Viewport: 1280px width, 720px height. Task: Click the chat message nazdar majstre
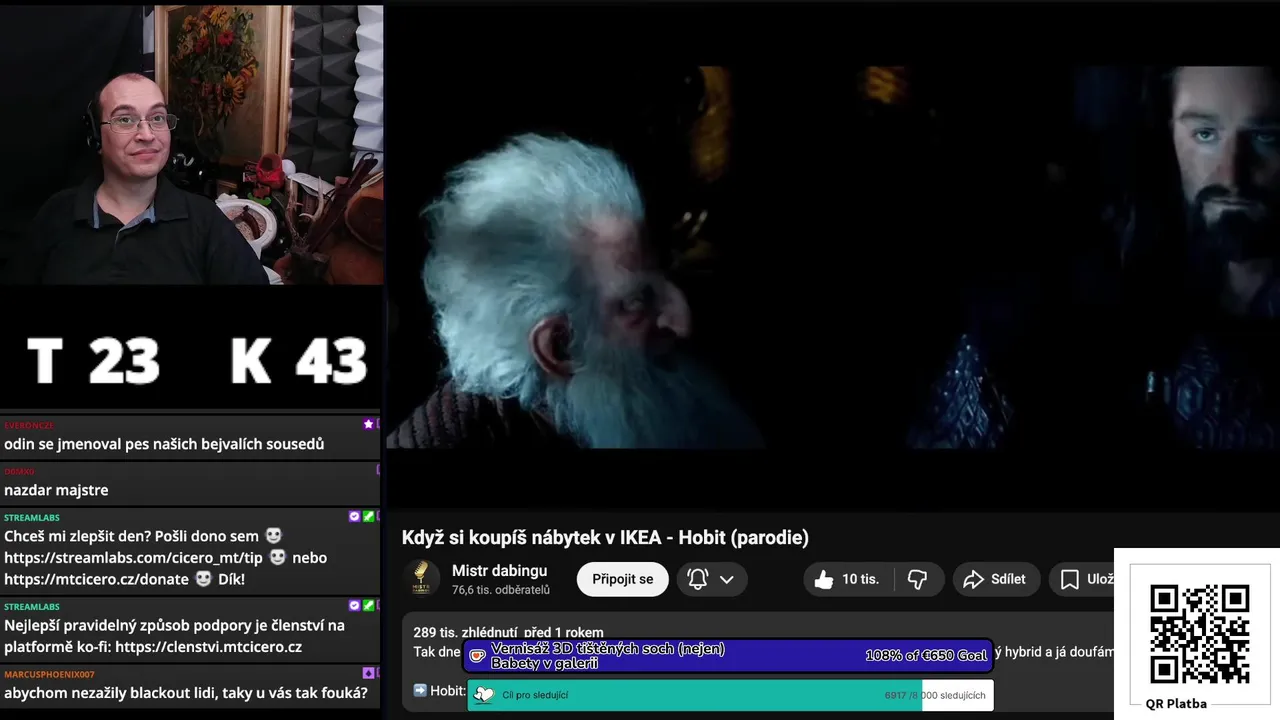pyautogui.click(x=56, y=490)
